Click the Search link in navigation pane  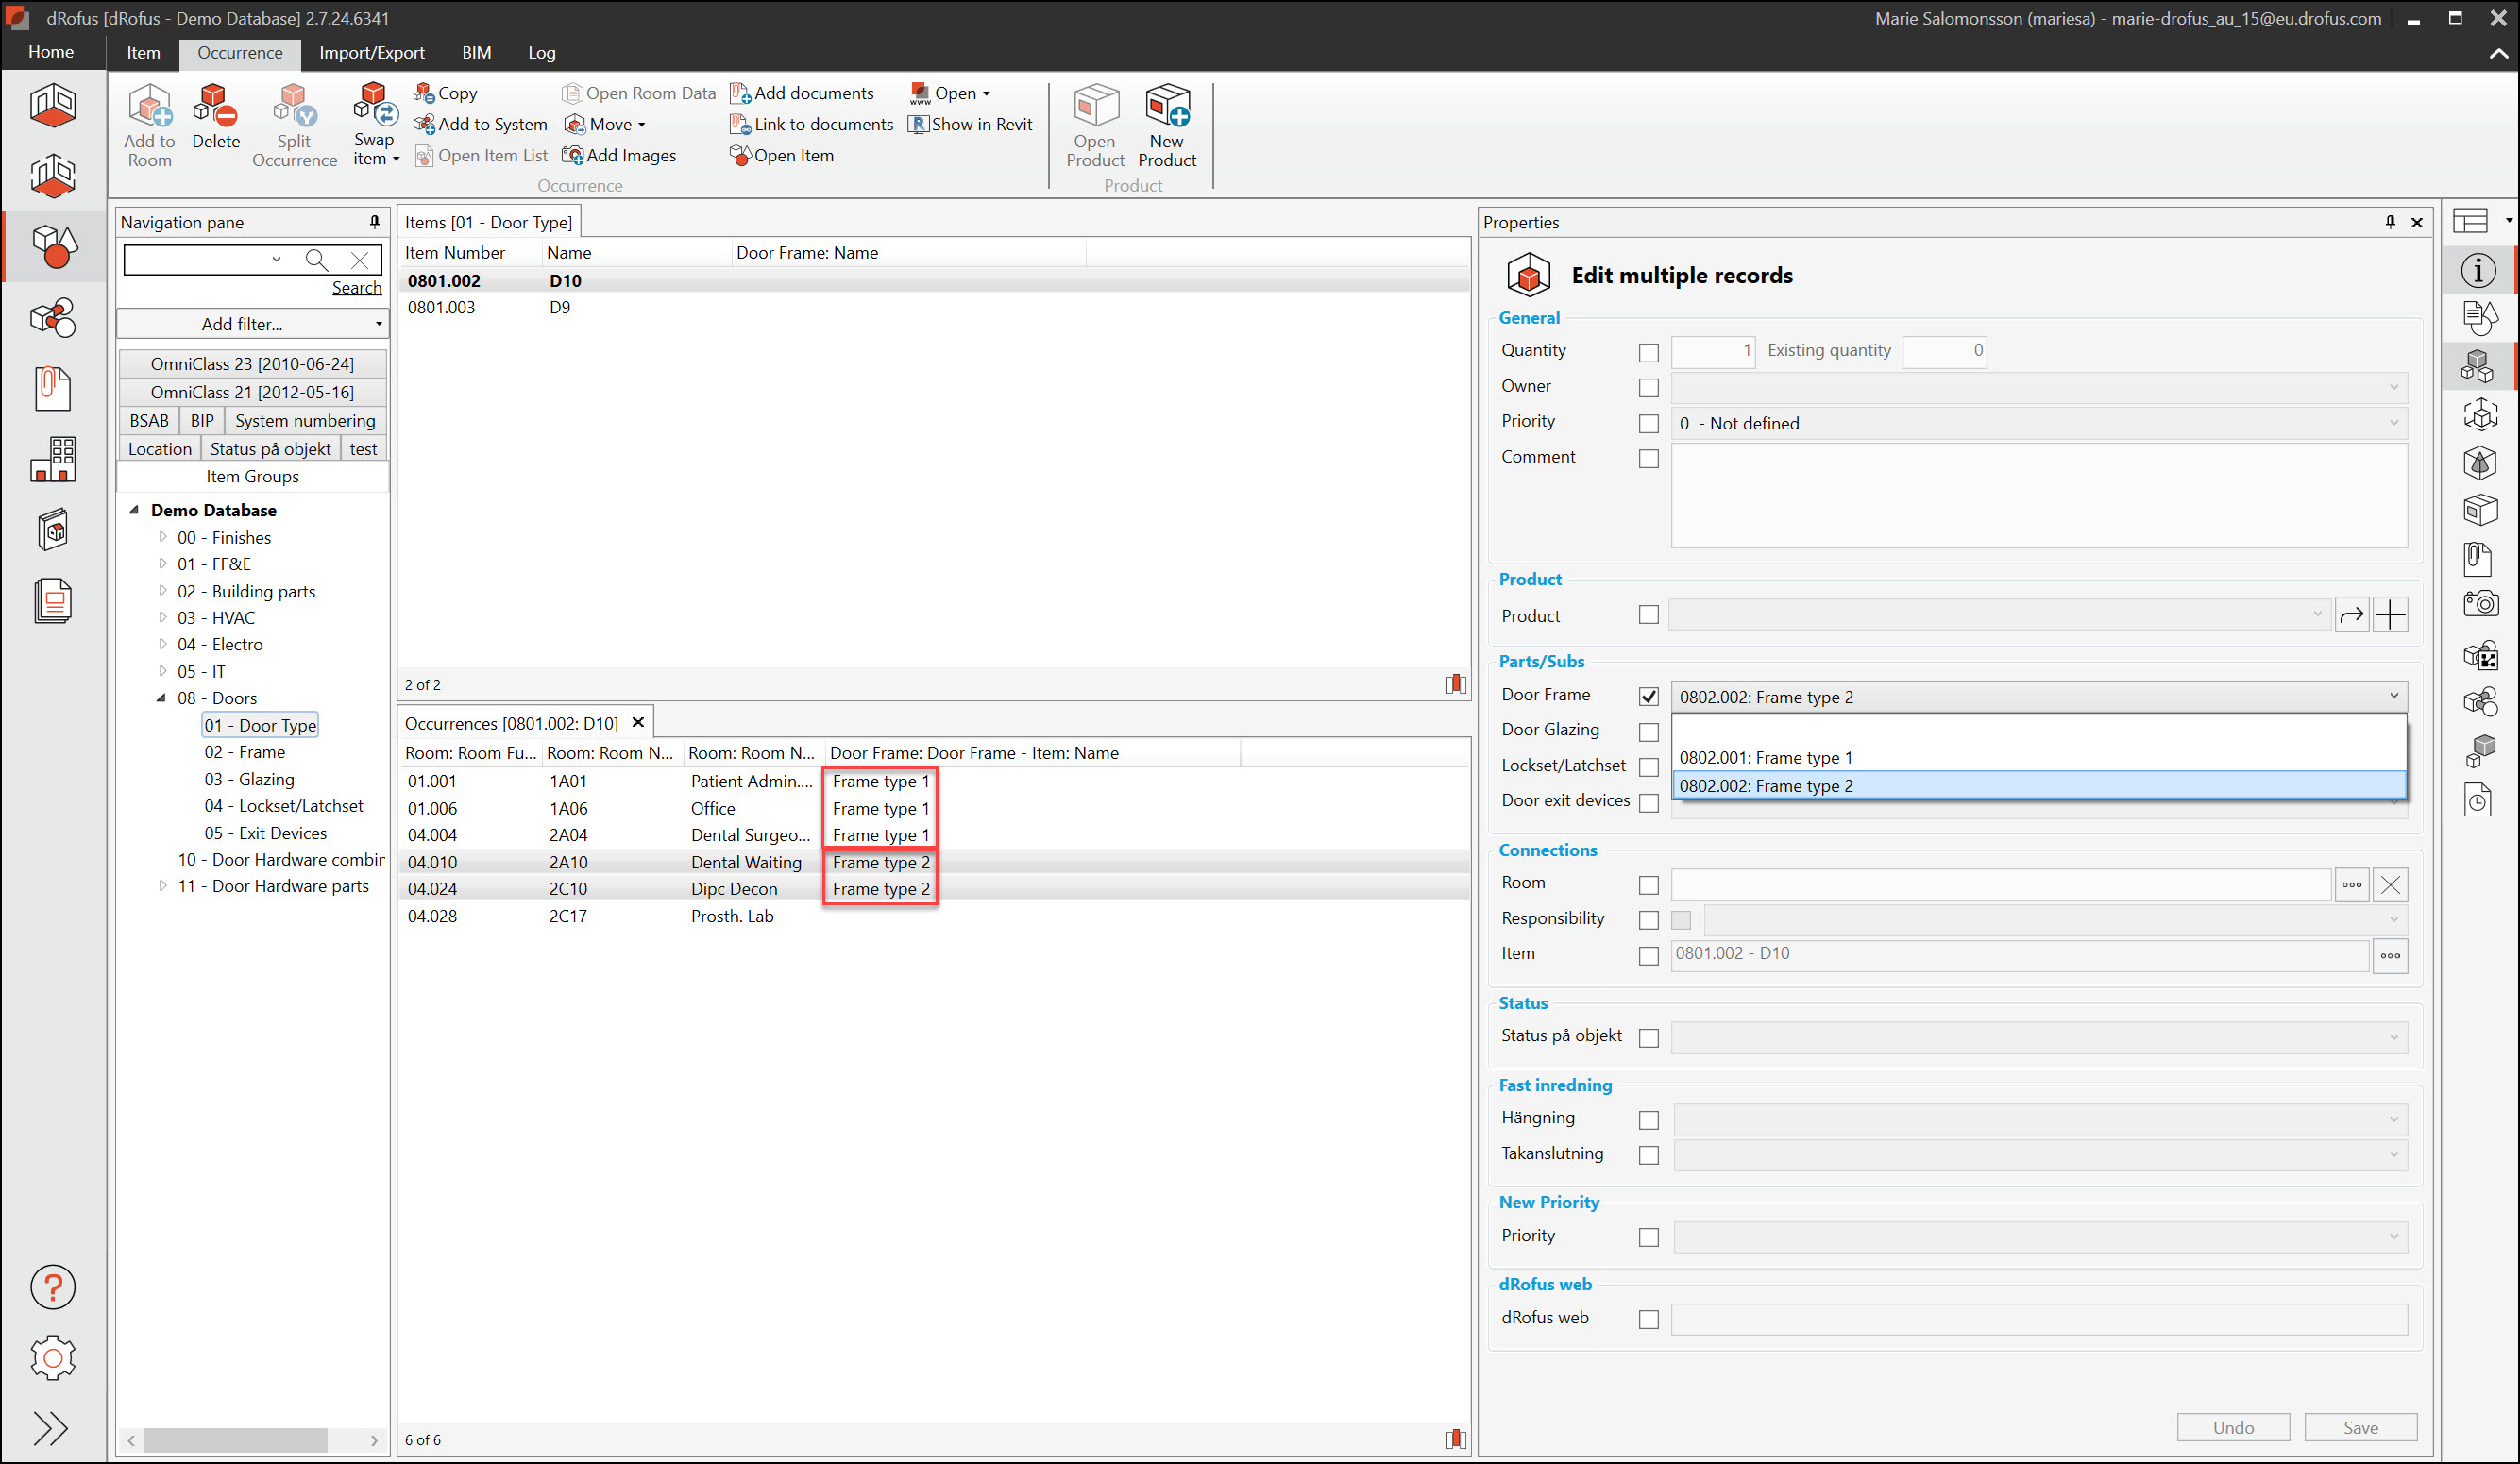tap(356, 288)
